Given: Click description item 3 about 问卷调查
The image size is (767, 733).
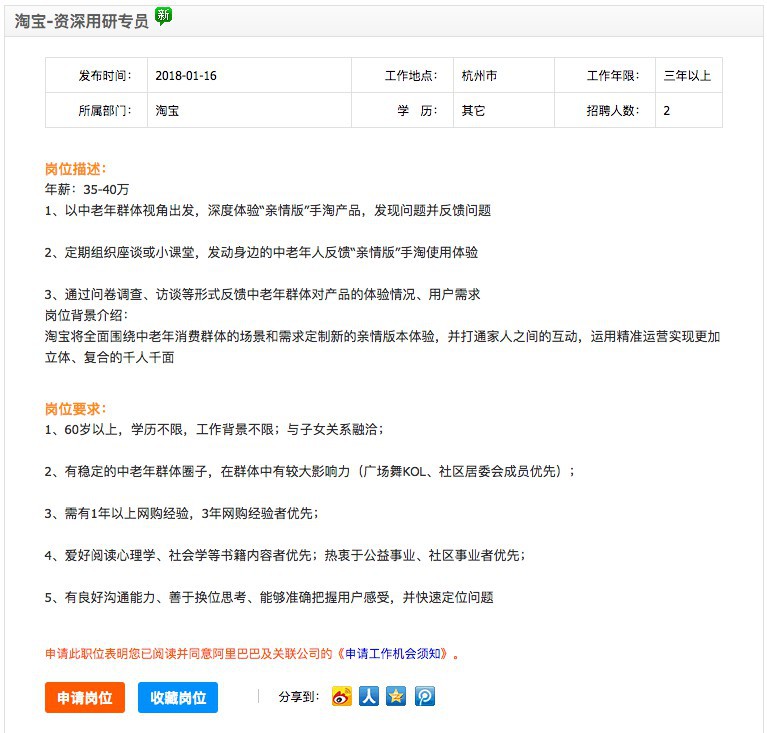Looking at the screenshot, I should click(x=263, y=295).
